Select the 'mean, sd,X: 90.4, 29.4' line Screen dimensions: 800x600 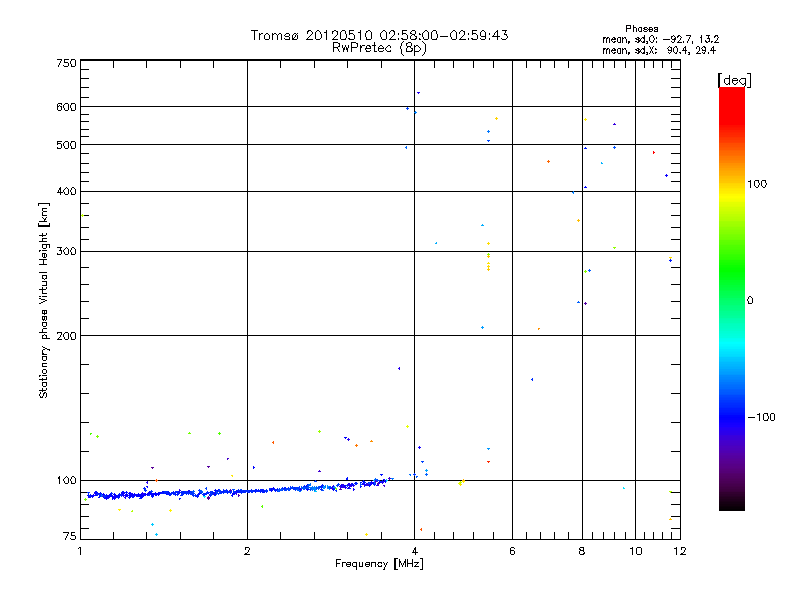[659, 50]
